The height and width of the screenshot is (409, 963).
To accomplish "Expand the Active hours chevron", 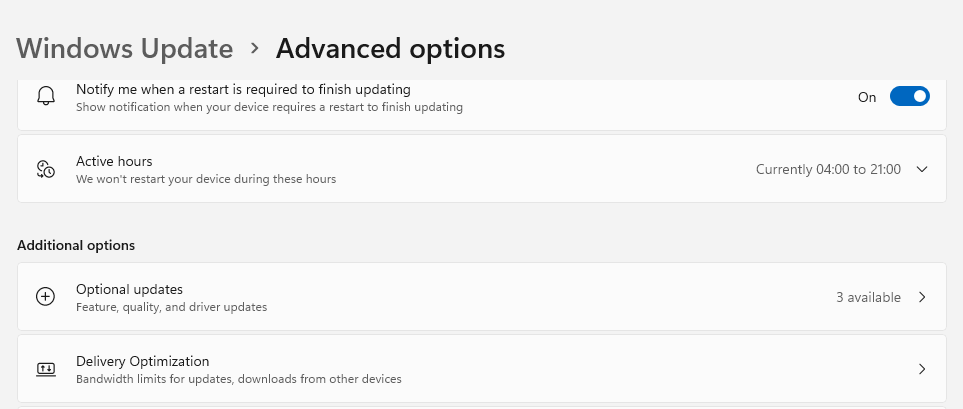I will (x=922, y=169).
